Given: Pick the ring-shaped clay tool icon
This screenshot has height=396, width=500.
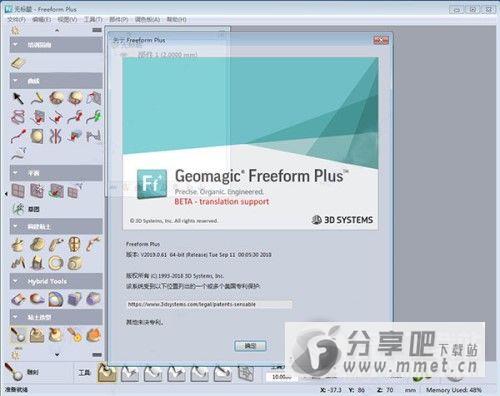Looking at the screenshot, I should [56, 263].
